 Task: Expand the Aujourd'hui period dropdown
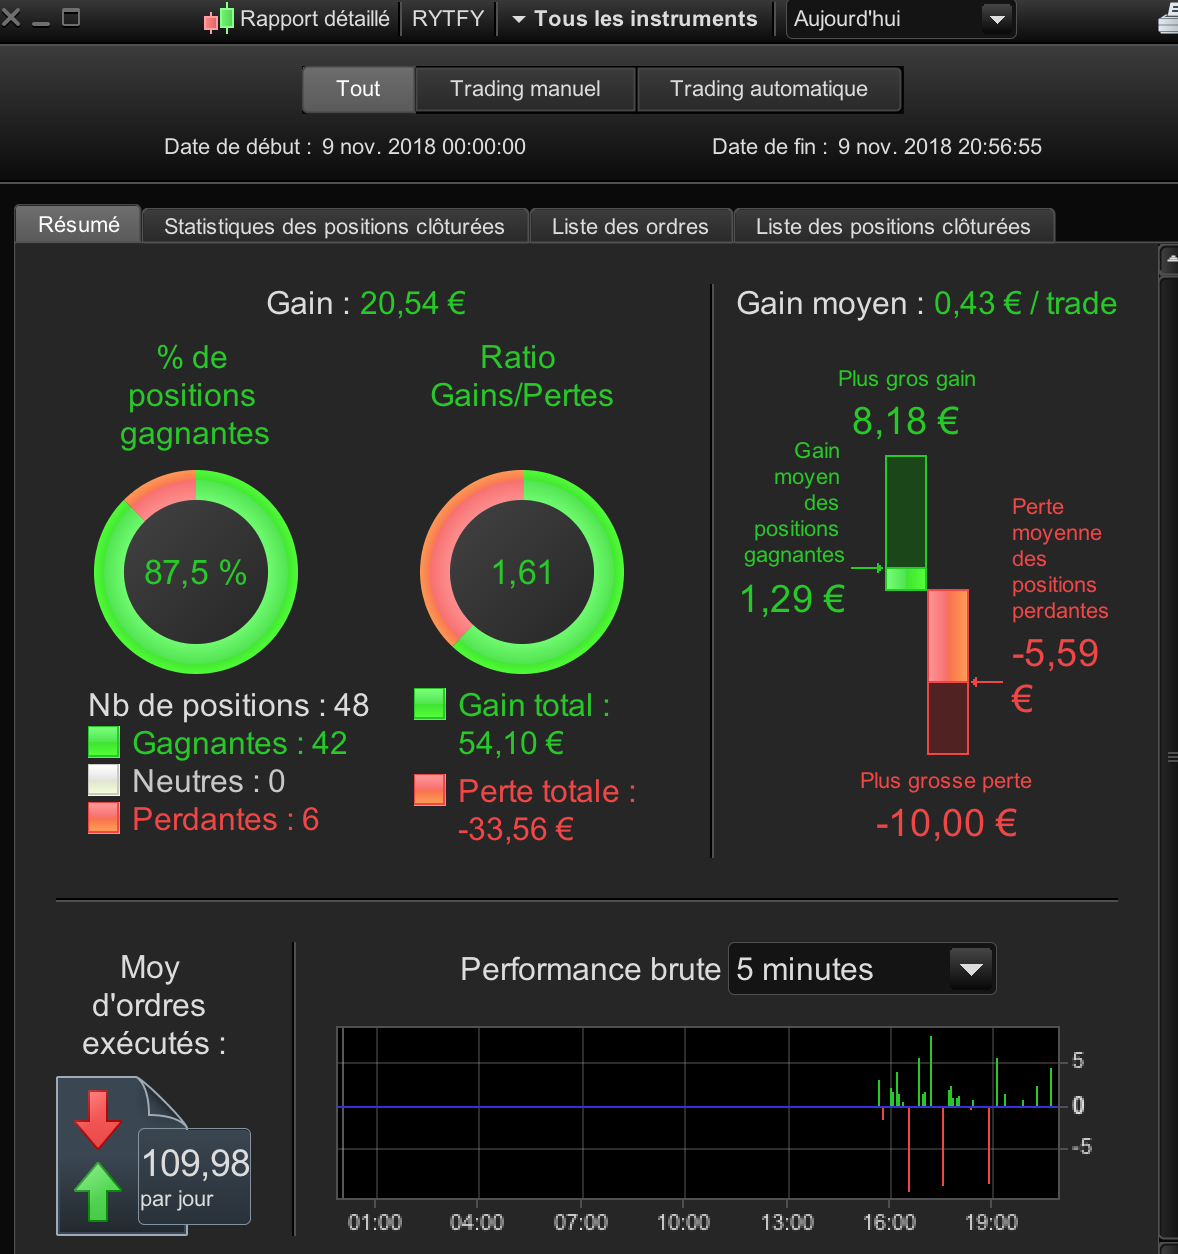pyautogui.click(x=901, y=19)
